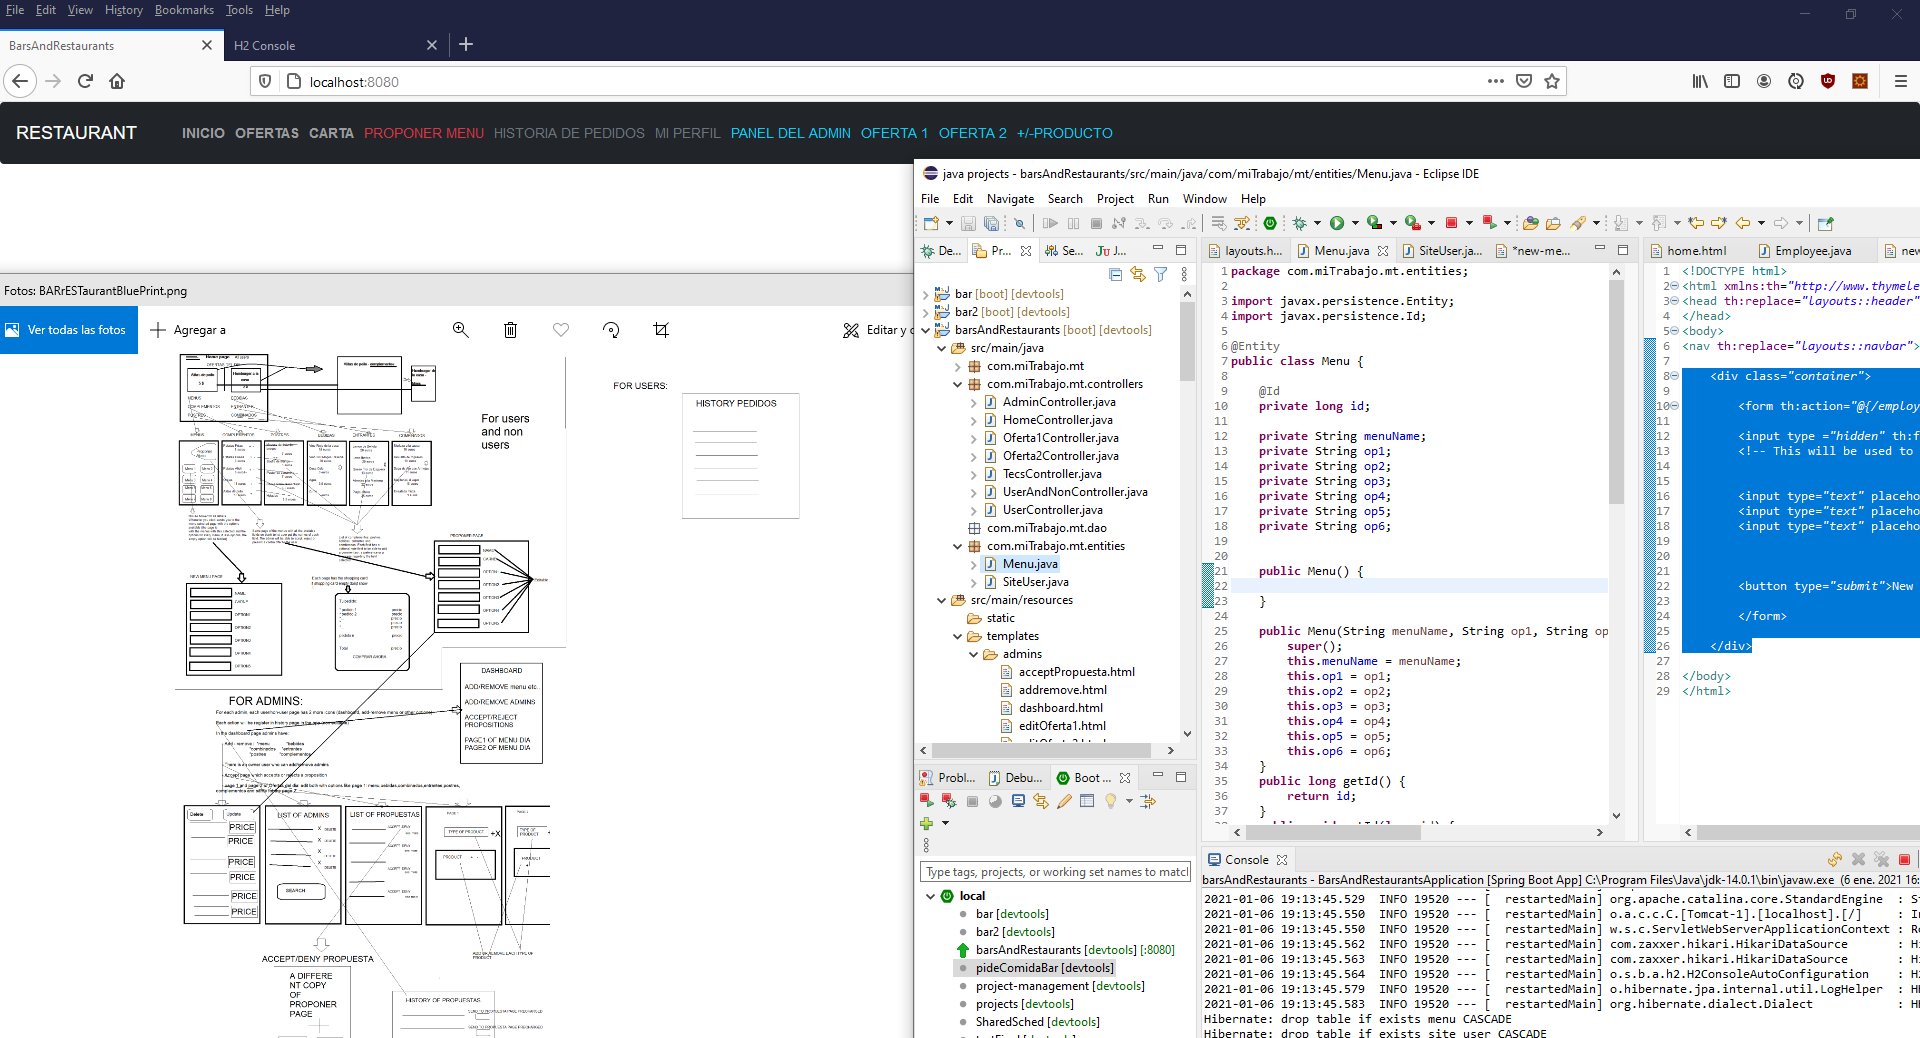Click the trash delete icon in Photos
1920x1038 pixels.
click(510, 330)
